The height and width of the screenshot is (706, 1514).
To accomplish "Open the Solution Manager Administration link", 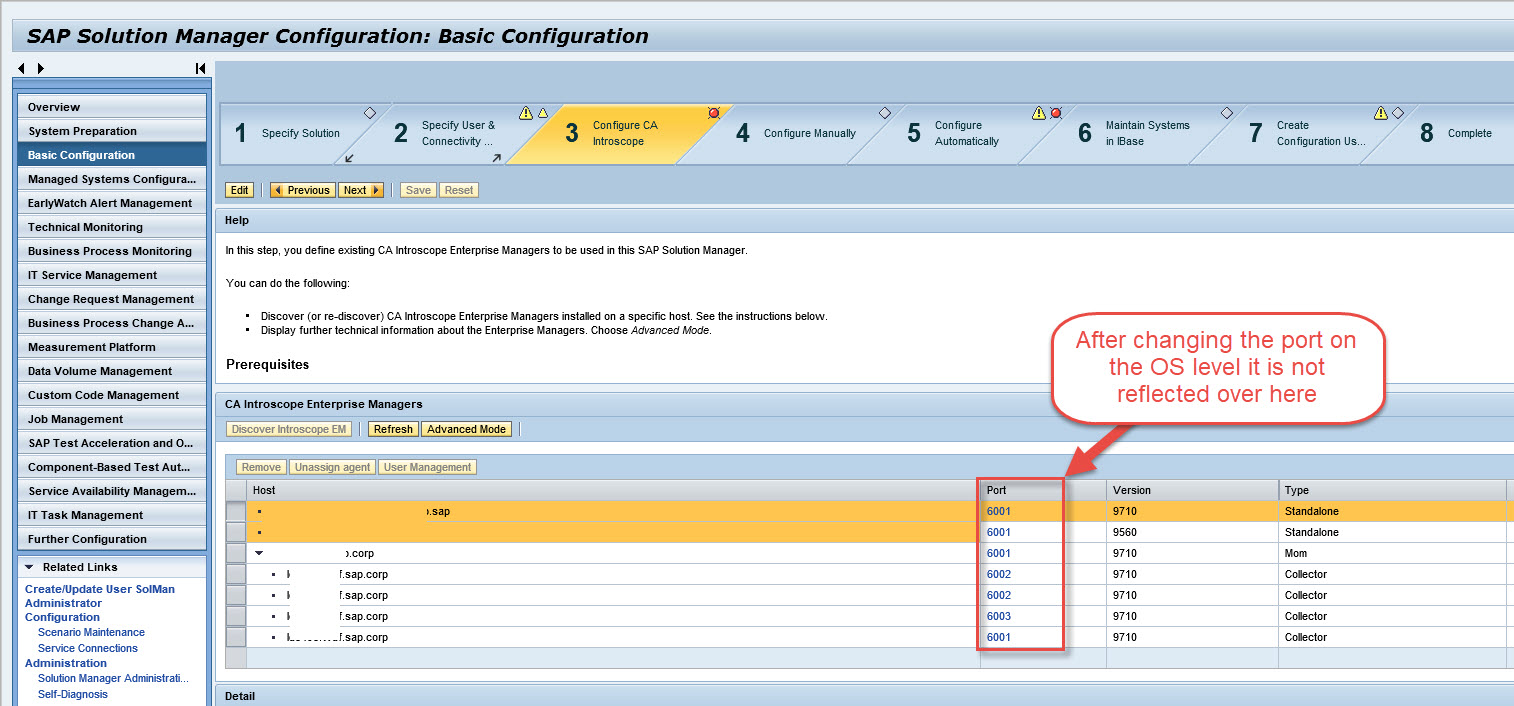I will [x=113, y=678].
